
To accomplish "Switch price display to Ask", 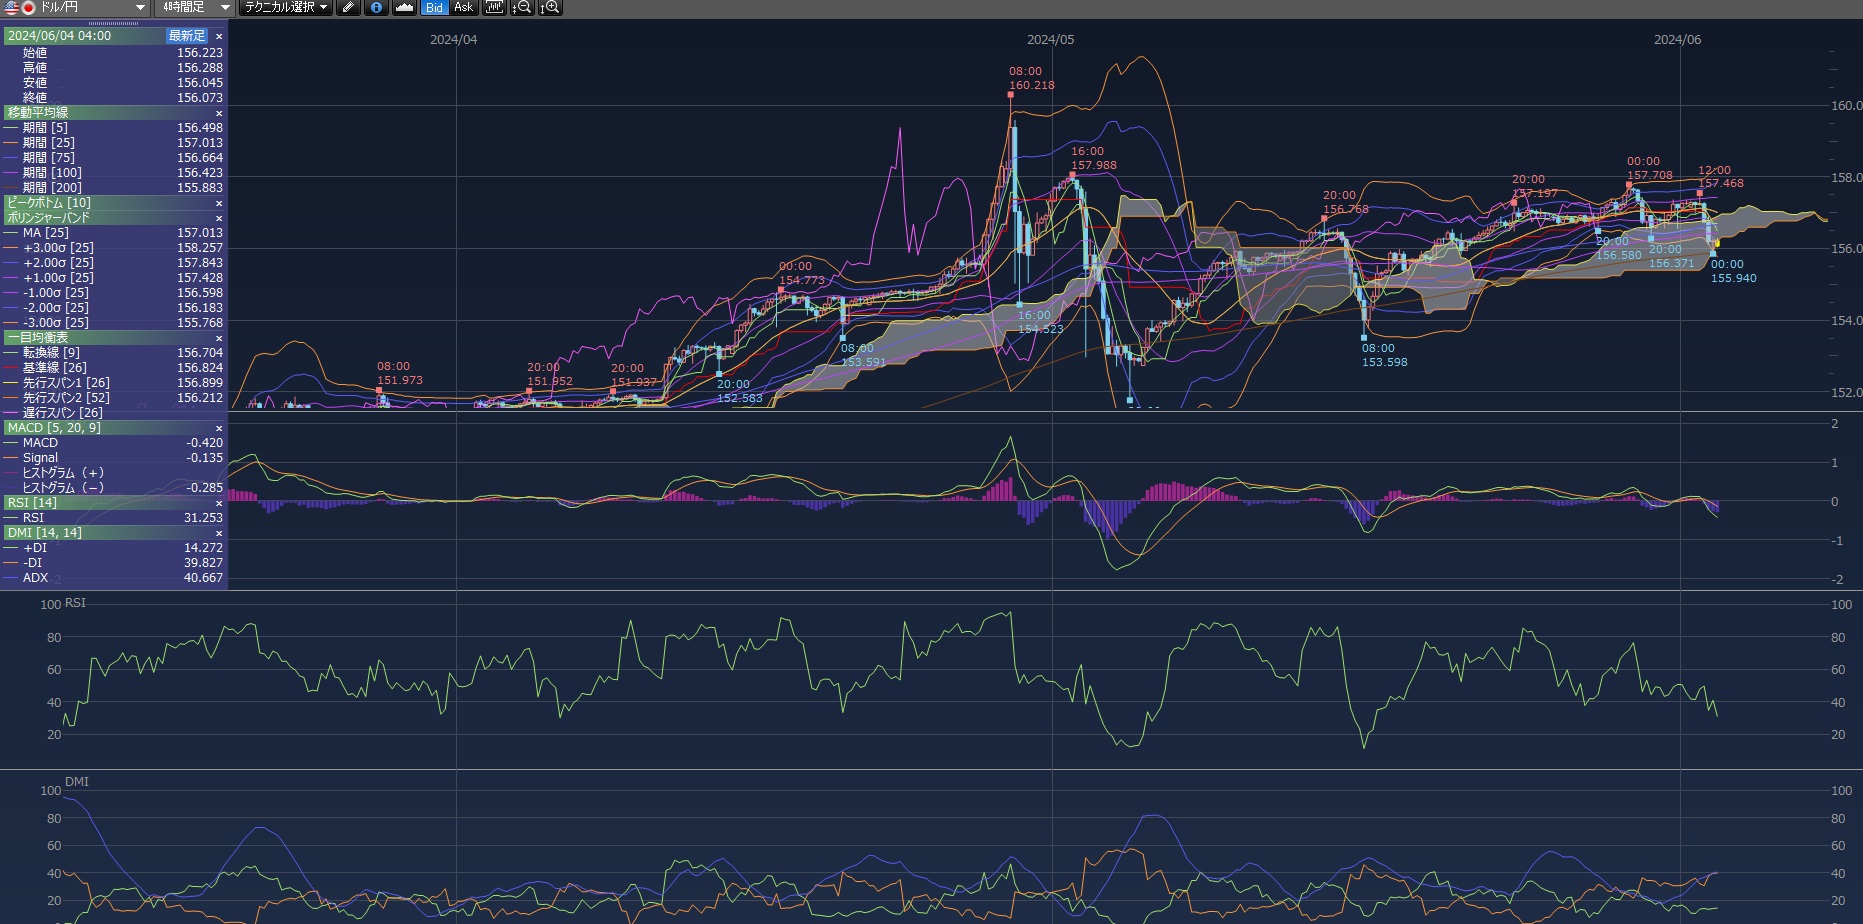I will point(463,8).
